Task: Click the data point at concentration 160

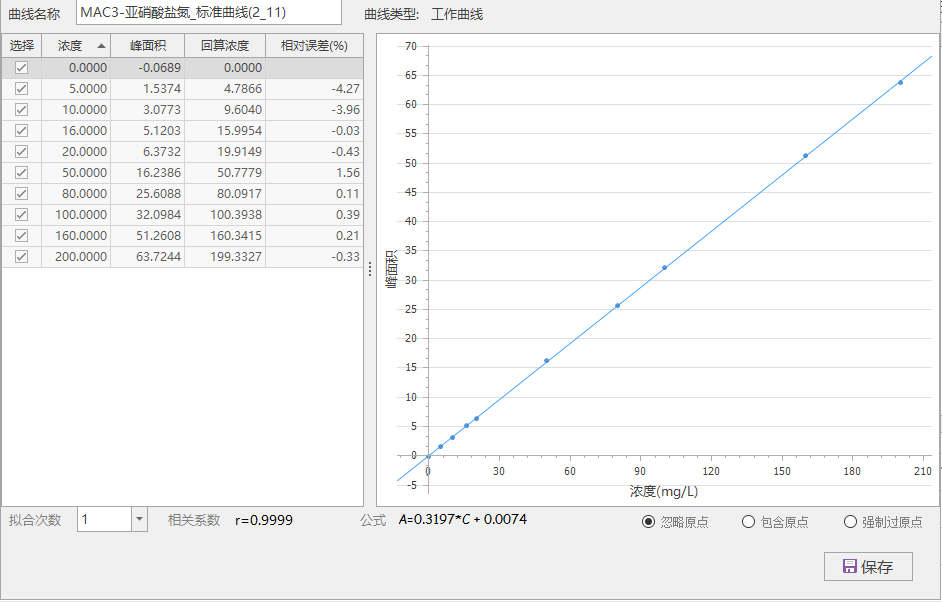Action: [805, 156]
